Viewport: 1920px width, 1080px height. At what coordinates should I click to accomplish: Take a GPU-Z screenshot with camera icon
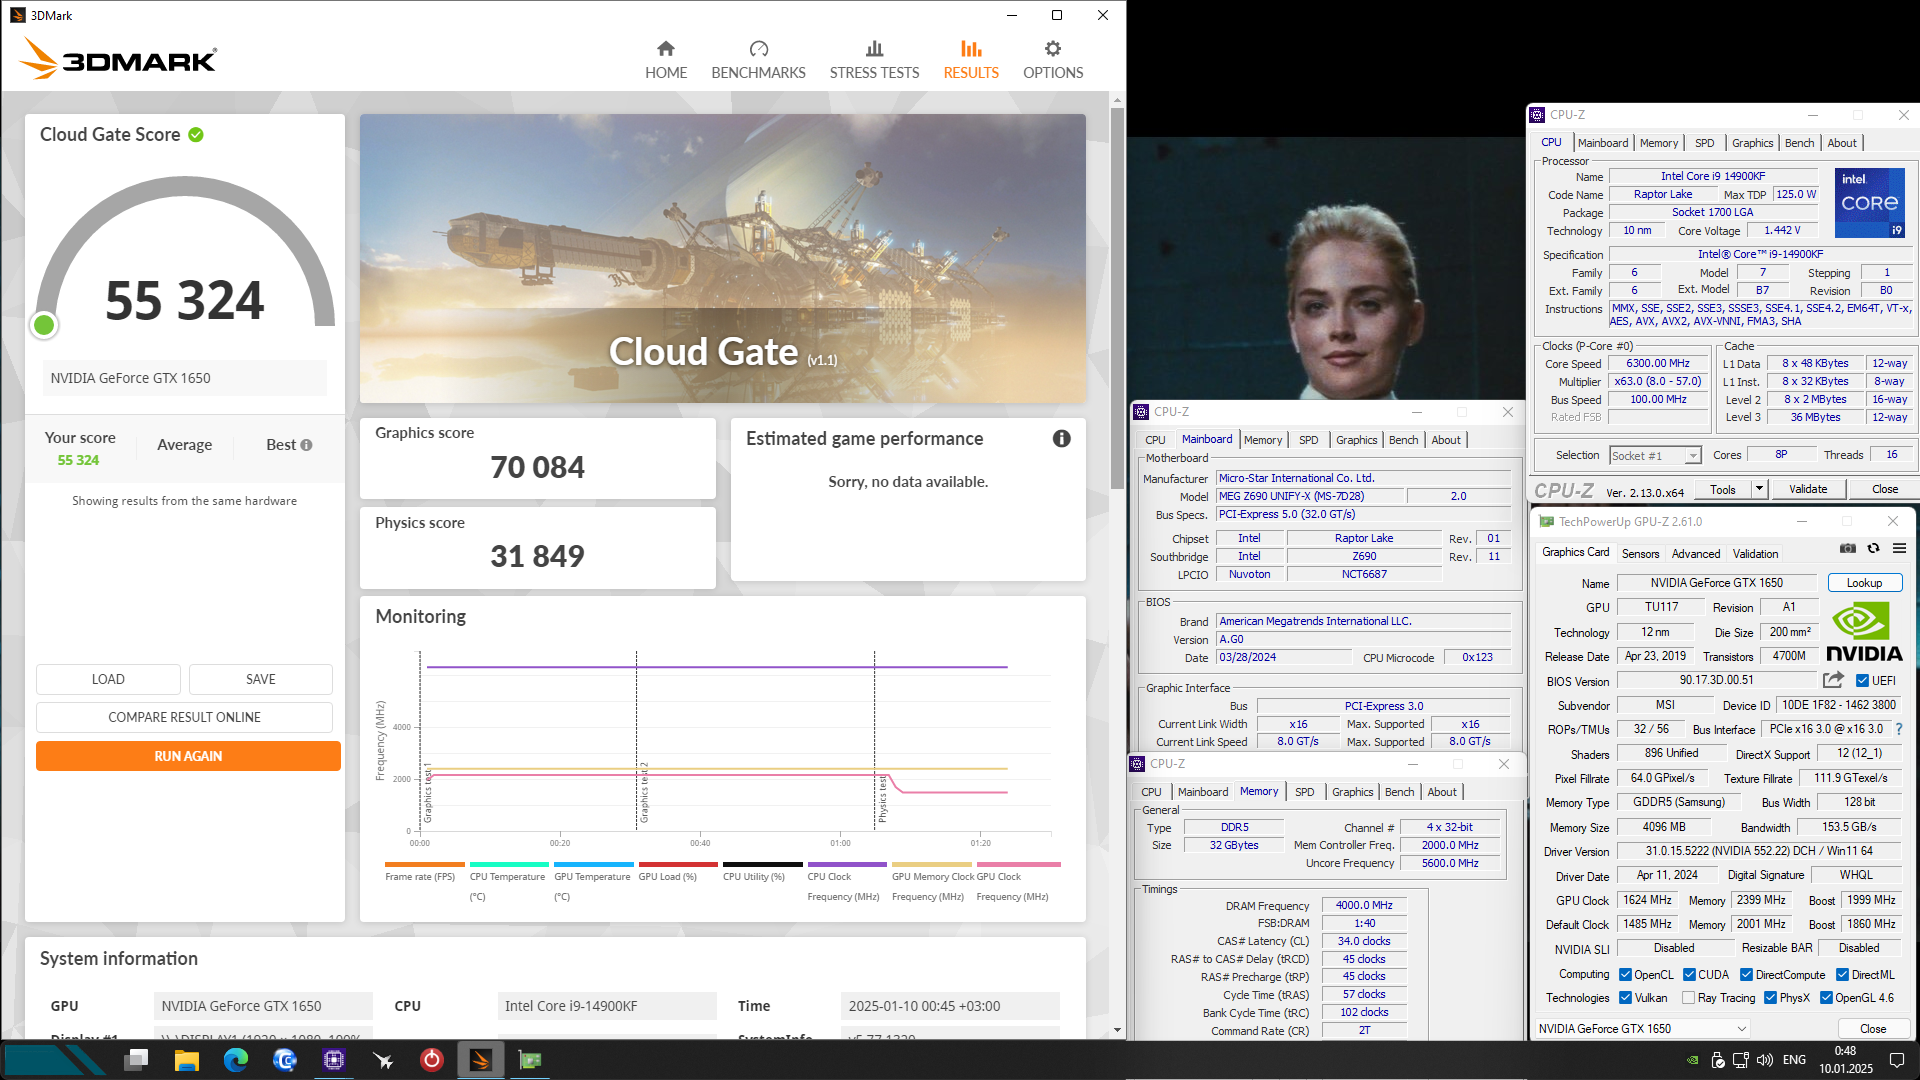point(1848,548)
